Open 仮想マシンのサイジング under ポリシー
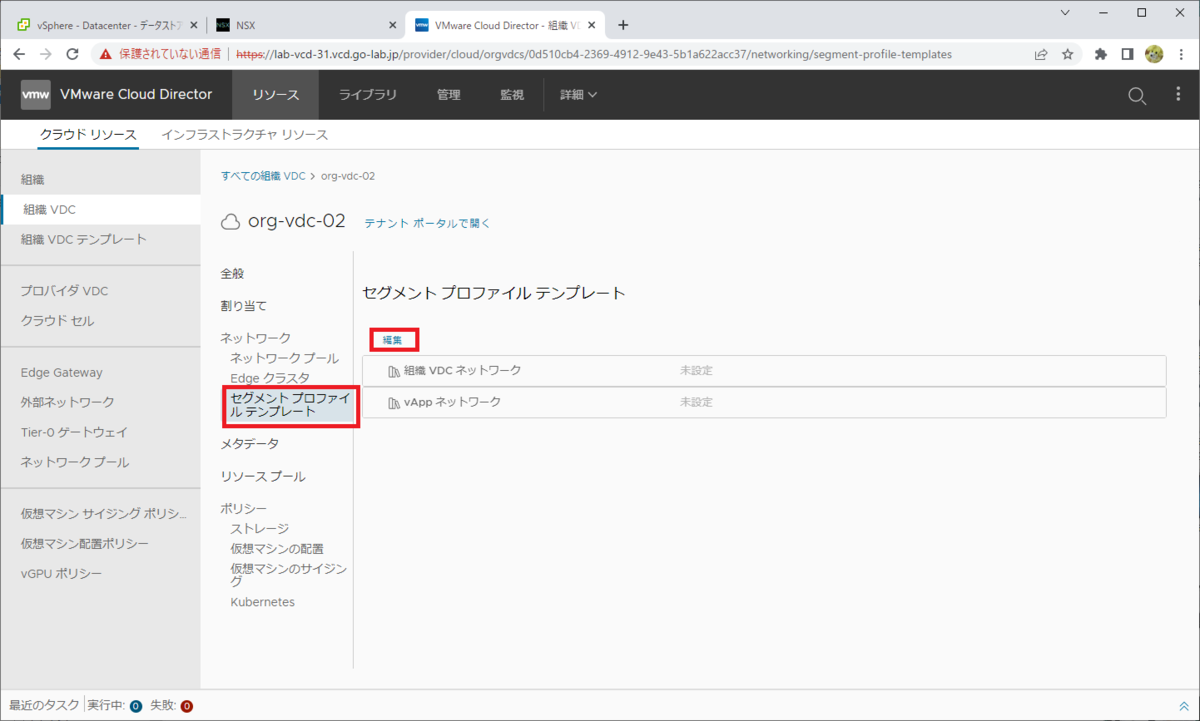The image size is (1200, 721). (288, 575)
